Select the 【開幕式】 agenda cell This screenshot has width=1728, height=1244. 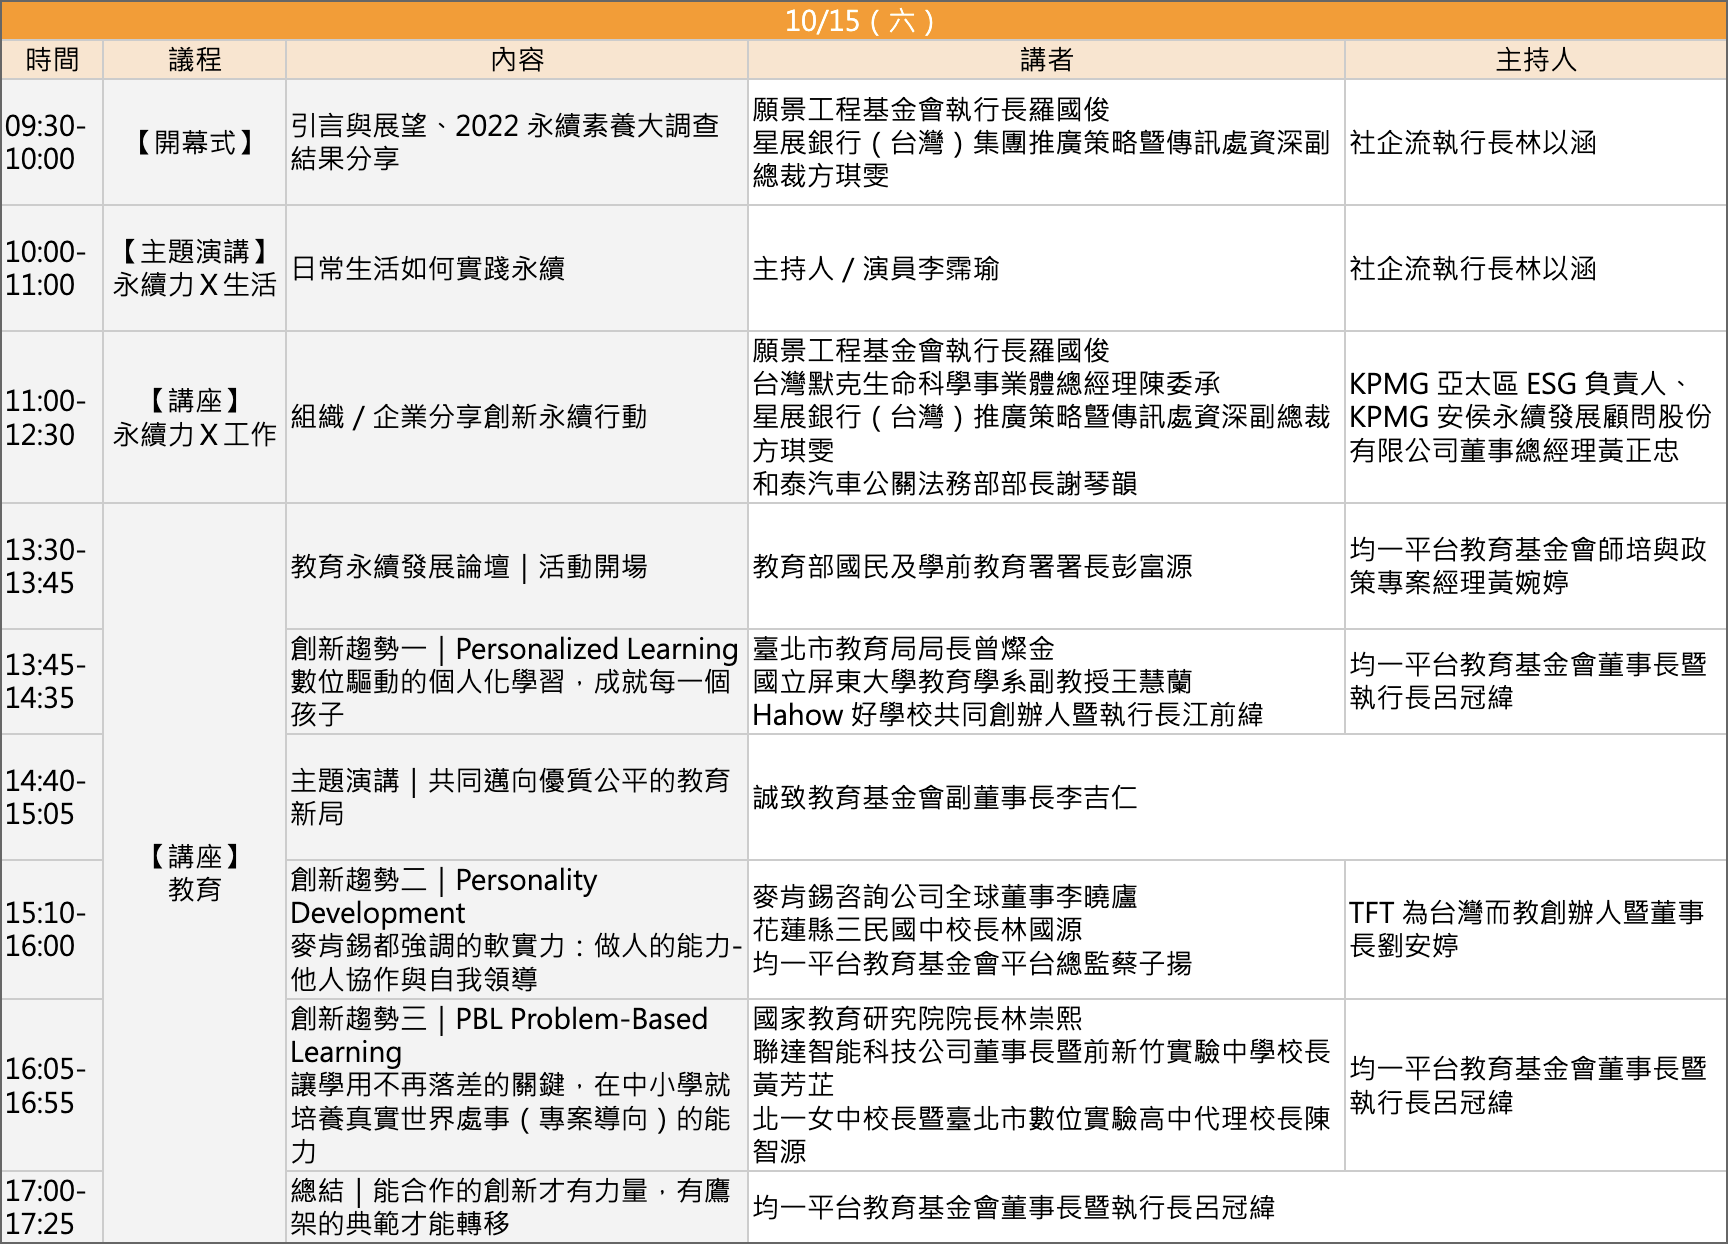point(195,143)
